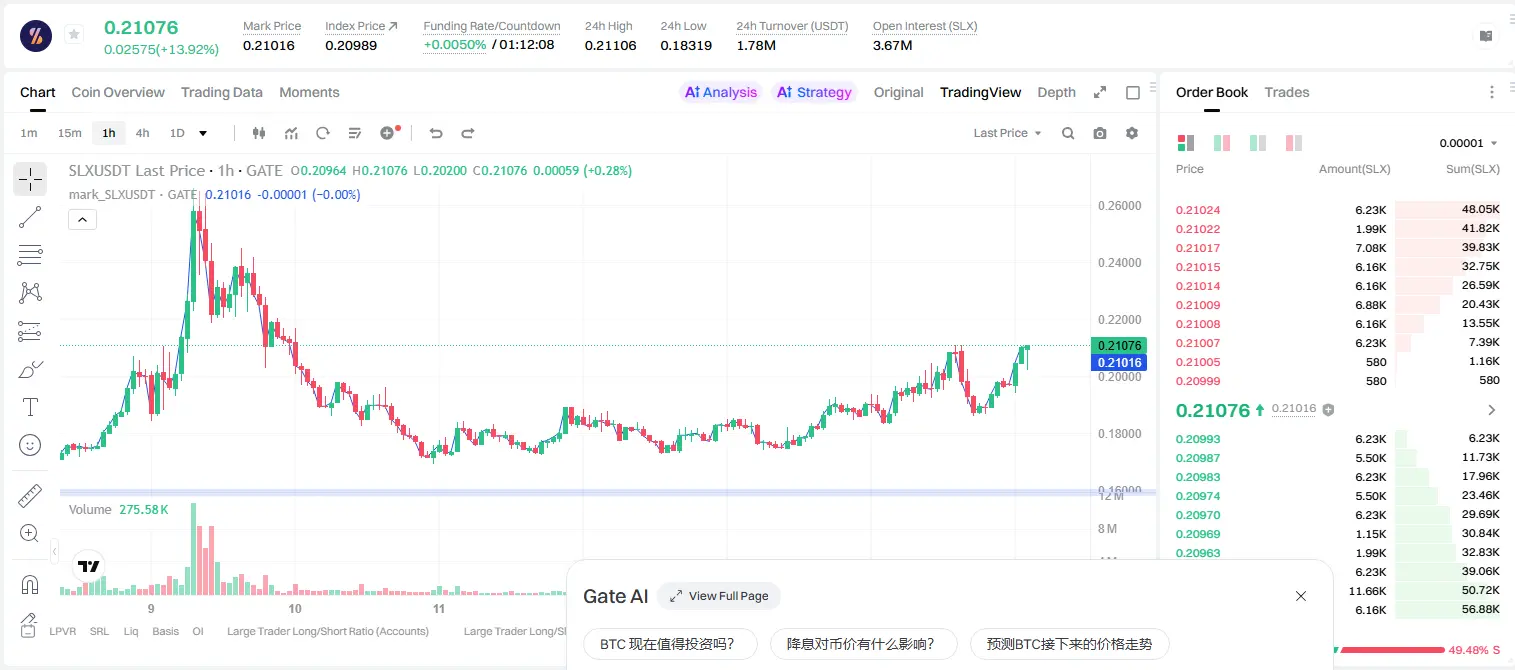This screenshot has width=1515, height=670.
Task: Open the emoji icons tool
Action: [30, 445]
